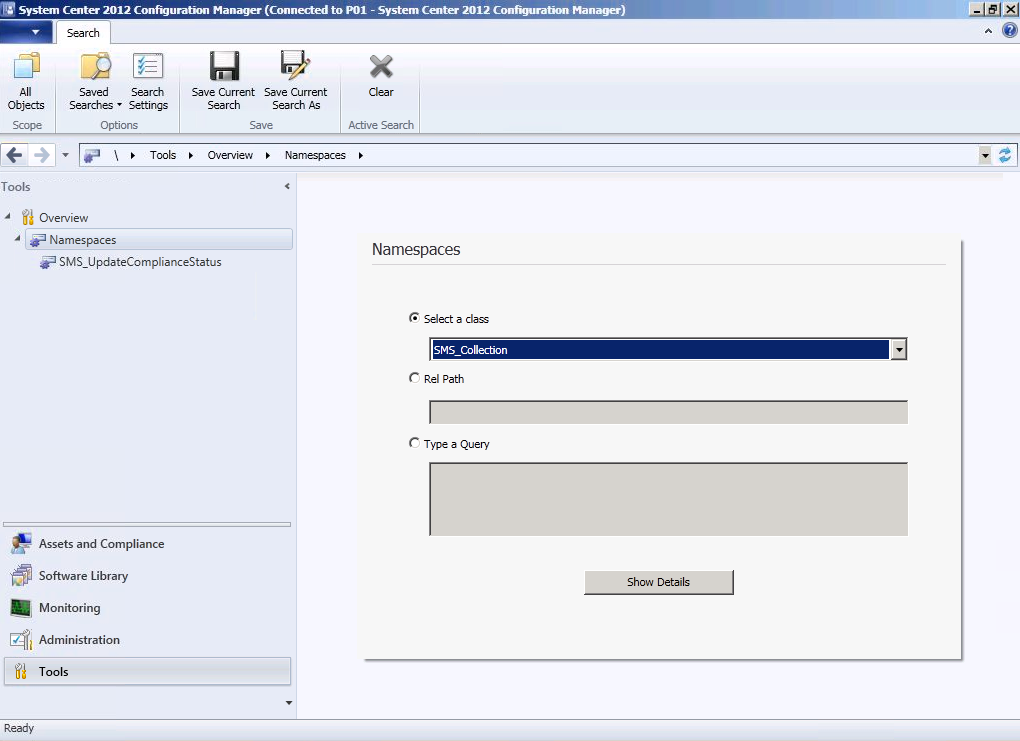Image resolution: width=1020 pixels, height=741 pixels.
Task: Collapse the Overview tree node
Action: point(8,216)
